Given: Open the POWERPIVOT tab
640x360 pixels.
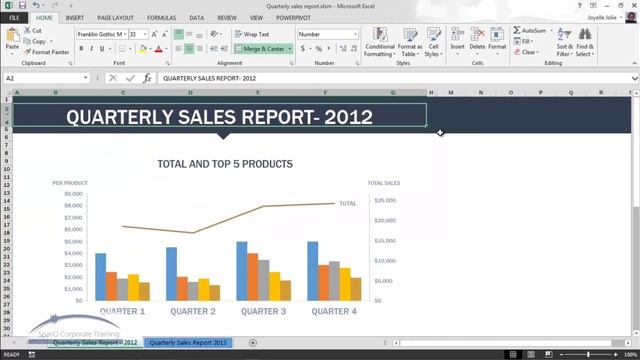Looking at the screenshot, I should click(x=293, y=18).
